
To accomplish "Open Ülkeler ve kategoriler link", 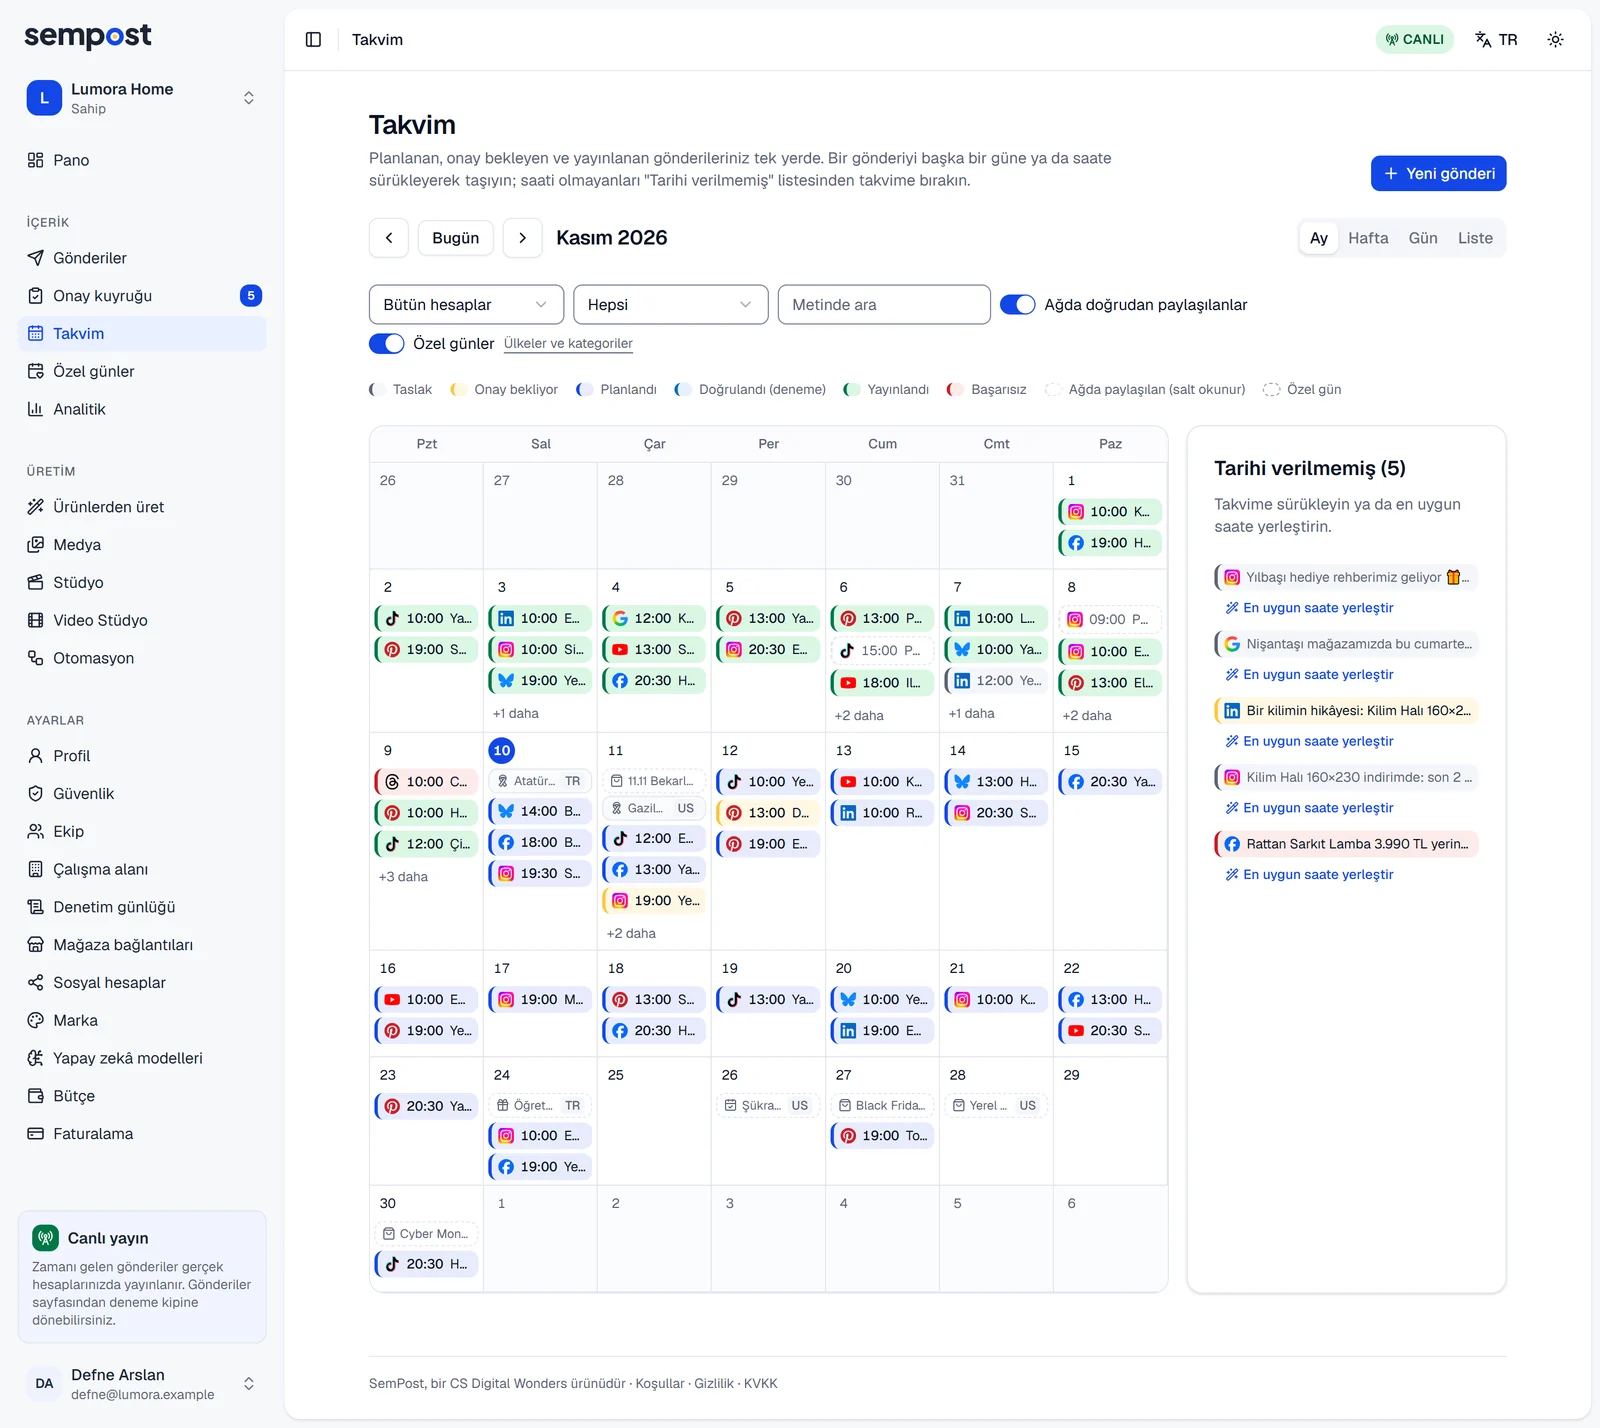I will tap(568, 343).
